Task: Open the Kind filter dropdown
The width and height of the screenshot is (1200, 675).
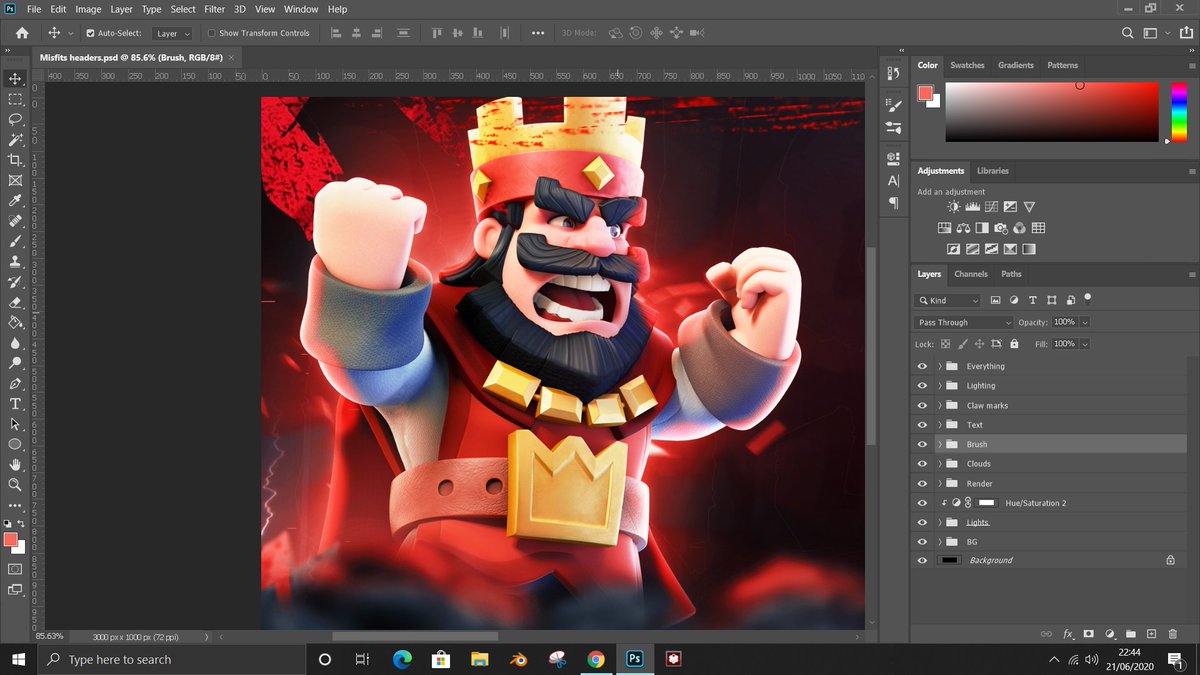Action: [949, 300]
